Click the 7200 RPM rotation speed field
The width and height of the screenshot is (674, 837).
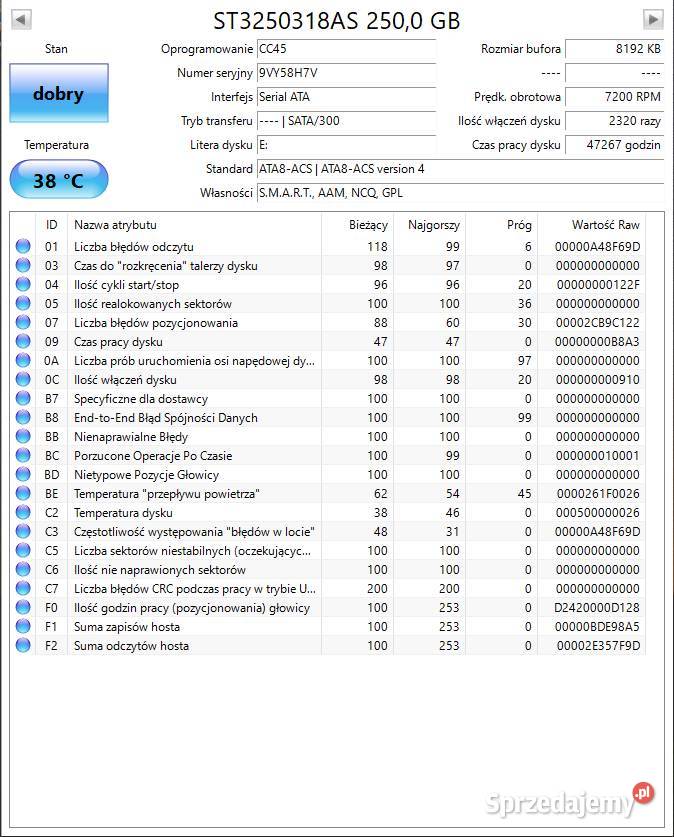coord(613,97)
